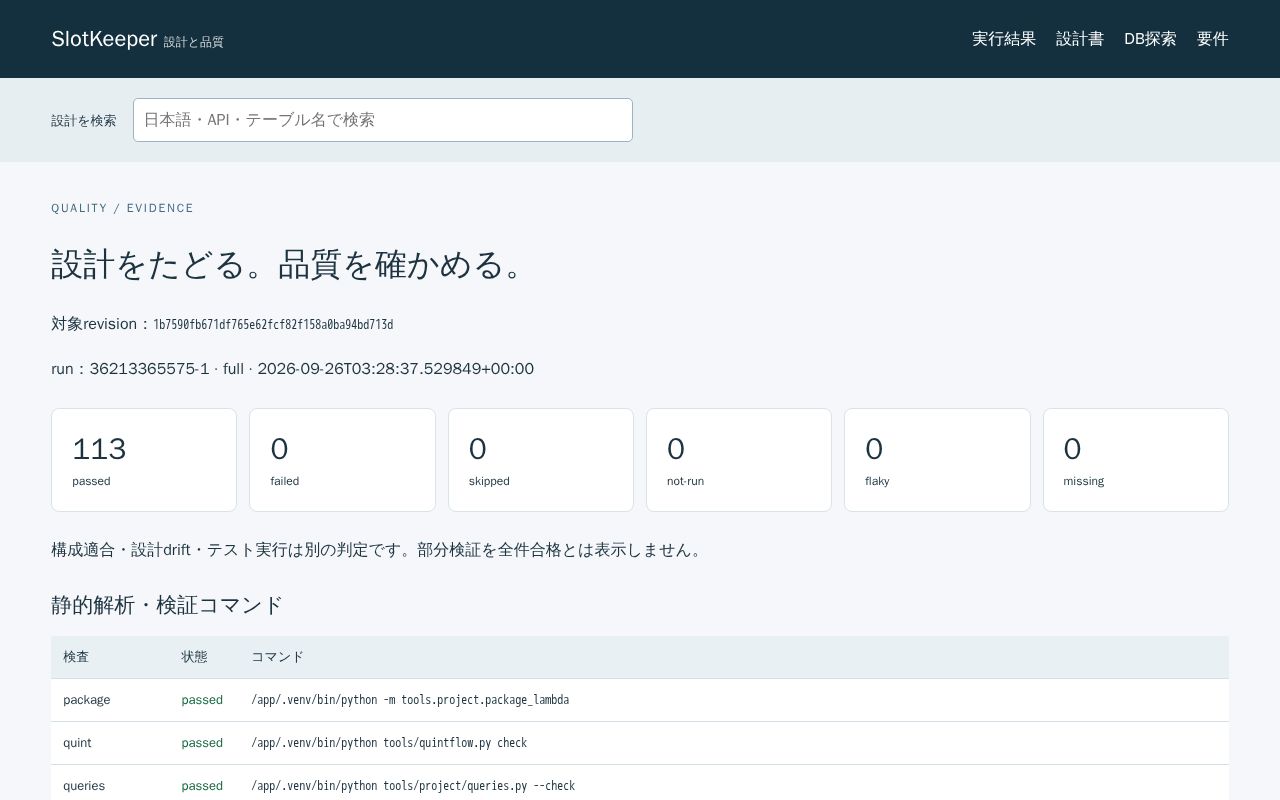
Task: Click the SlotKeeper site title
Action: 104,39
